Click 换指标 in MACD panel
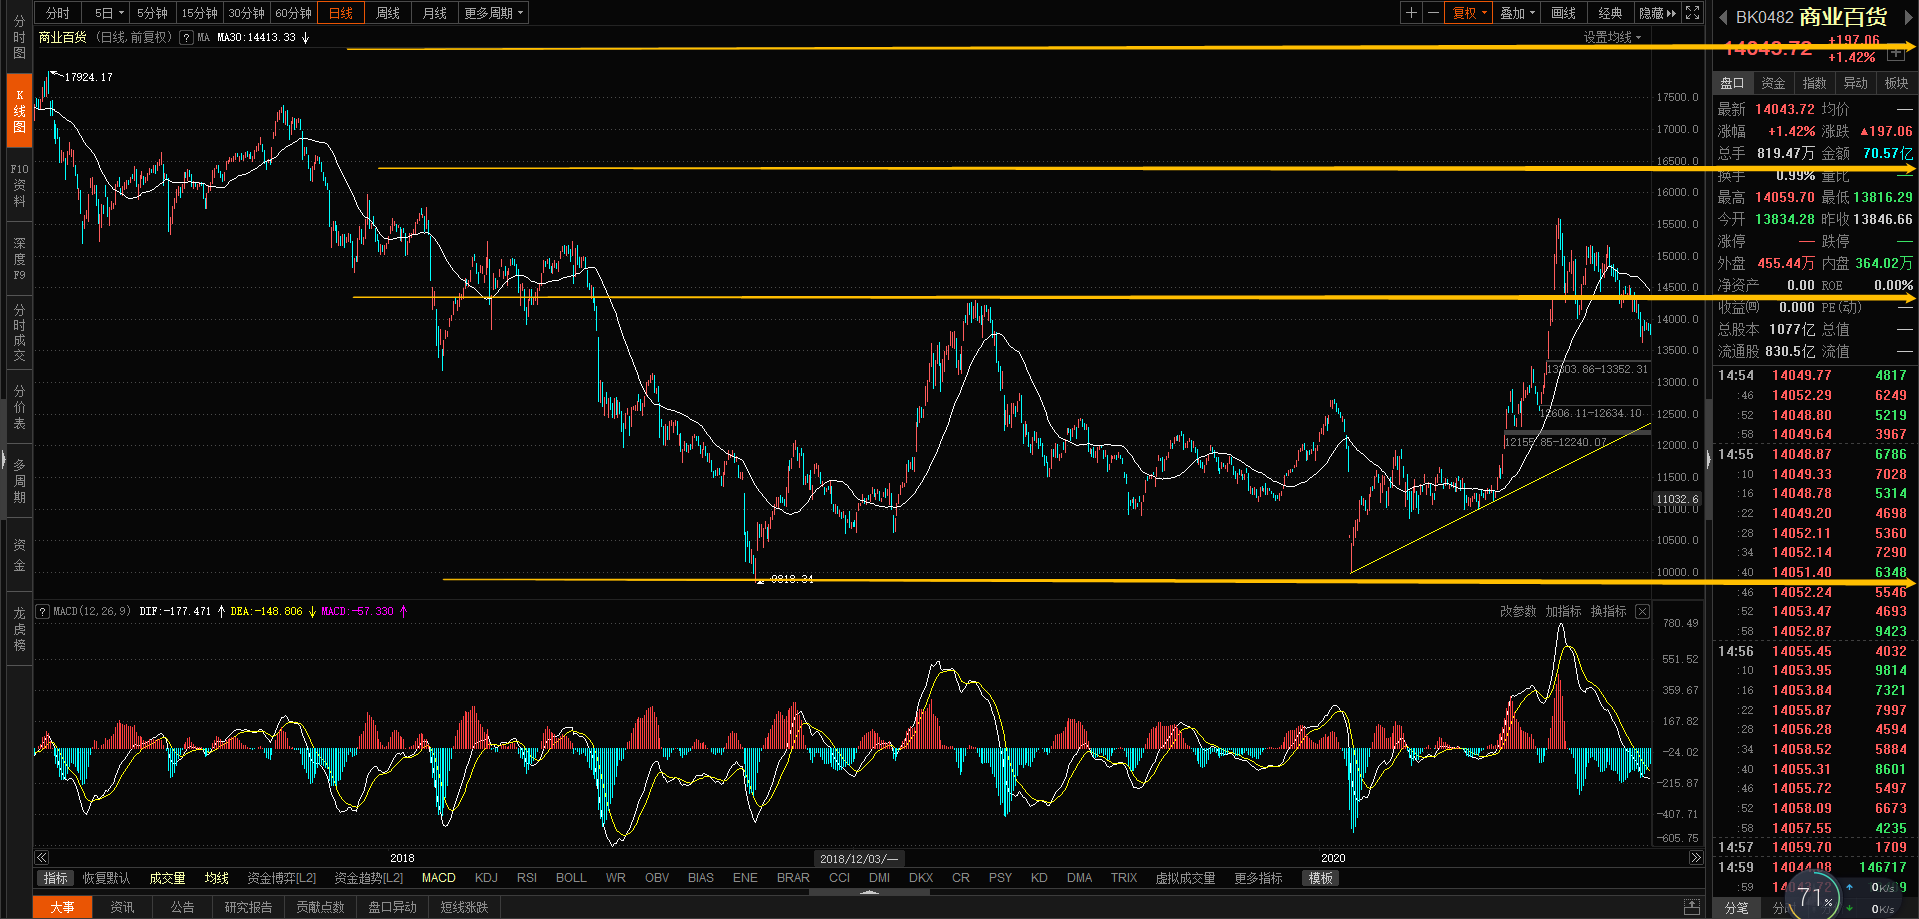This screenshot has width=1919, height=919. click(1608, 611)
